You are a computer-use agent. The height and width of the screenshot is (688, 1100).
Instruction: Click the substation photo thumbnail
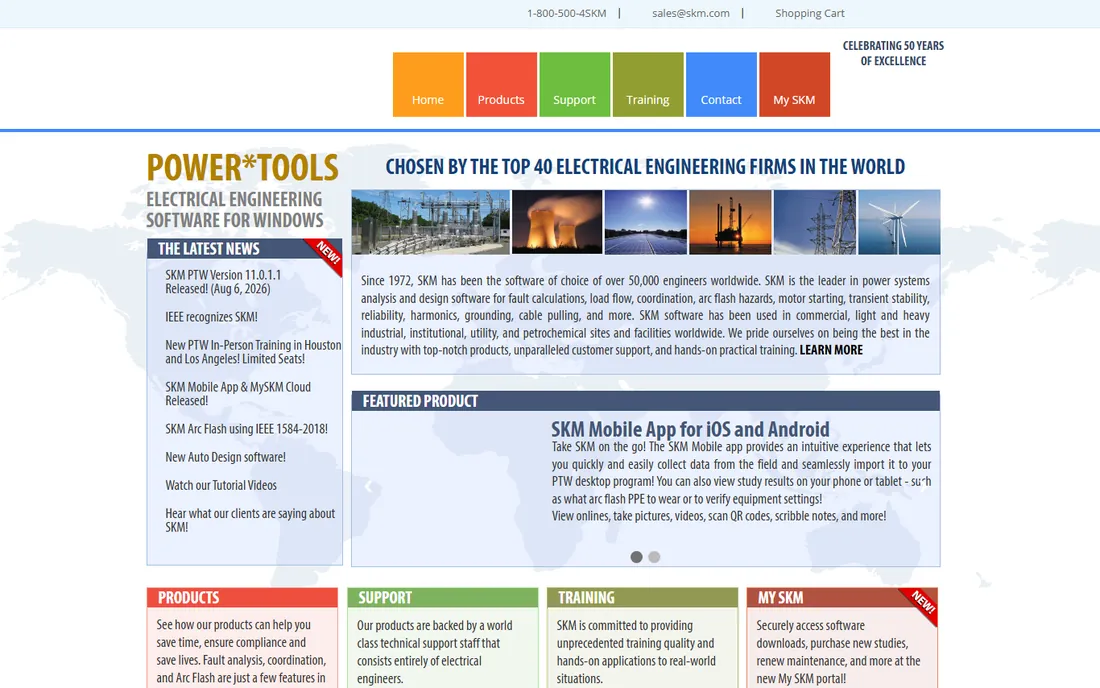(431, 222)
